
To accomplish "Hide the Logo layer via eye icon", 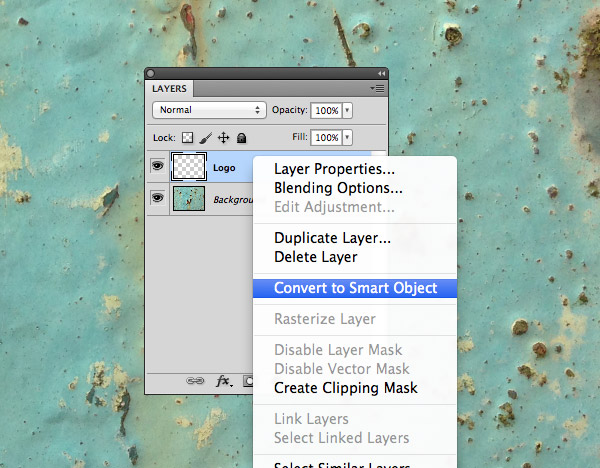I will coord(158,166).
